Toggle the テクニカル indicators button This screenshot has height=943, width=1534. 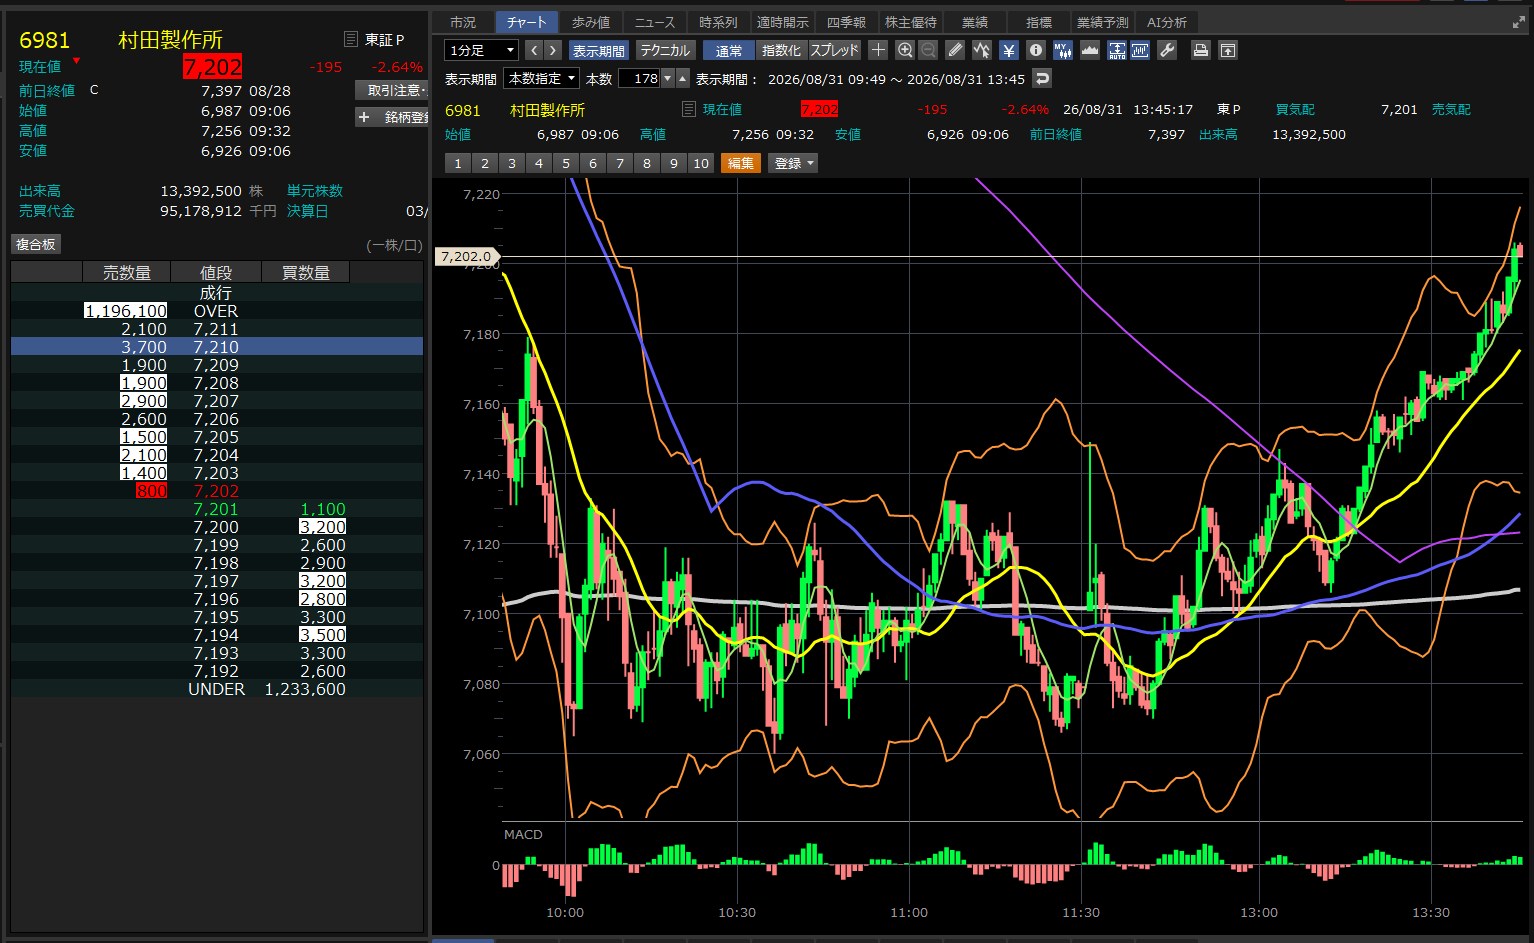(665, 50)
